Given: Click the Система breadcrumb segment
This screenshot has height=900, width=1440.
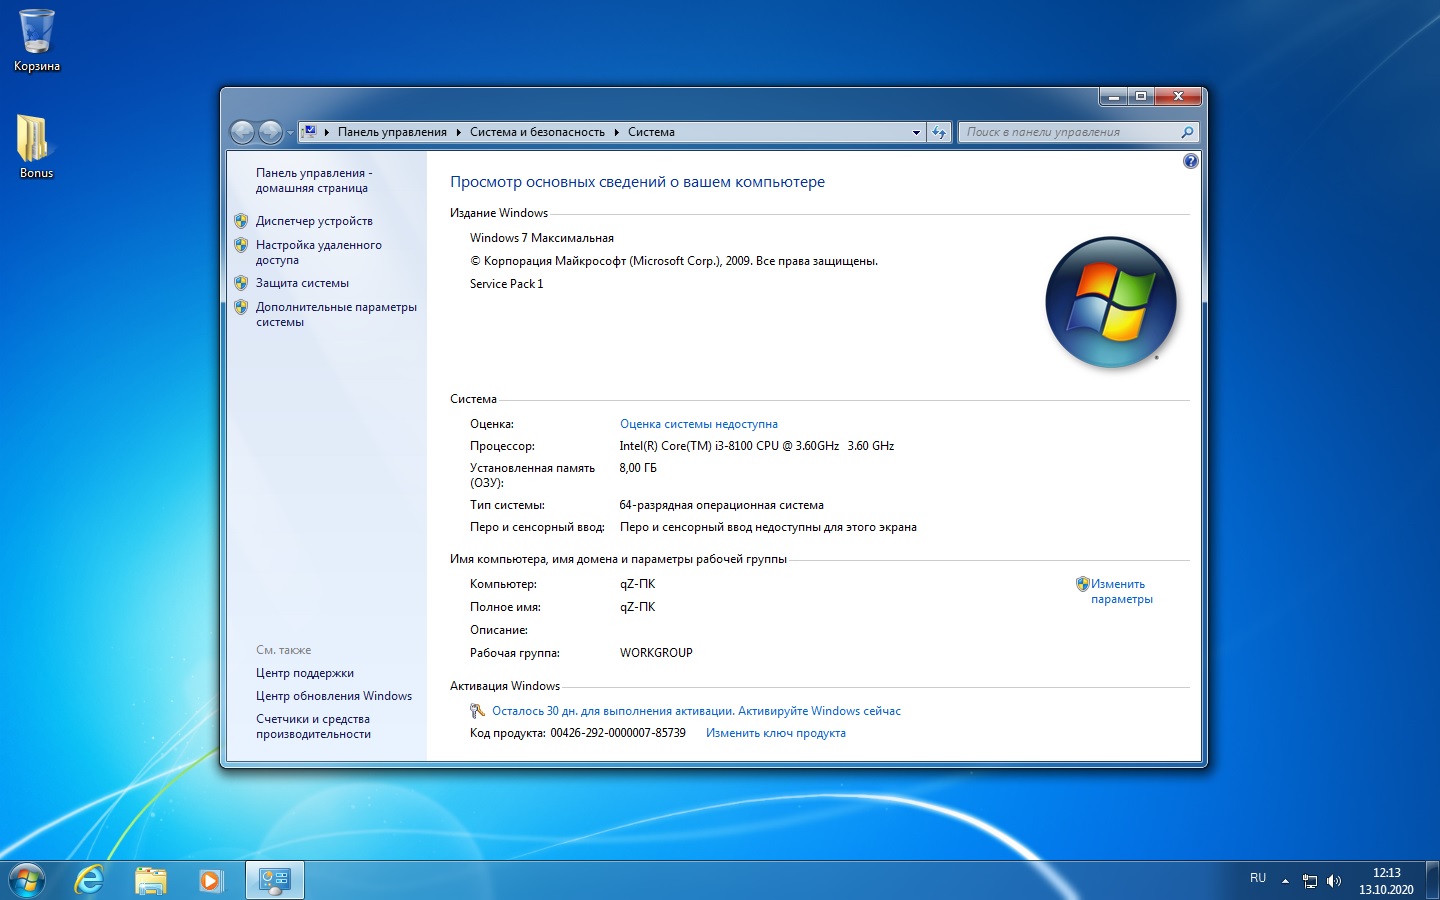Looking at the screenshot, I should click(x=651, y=132).
